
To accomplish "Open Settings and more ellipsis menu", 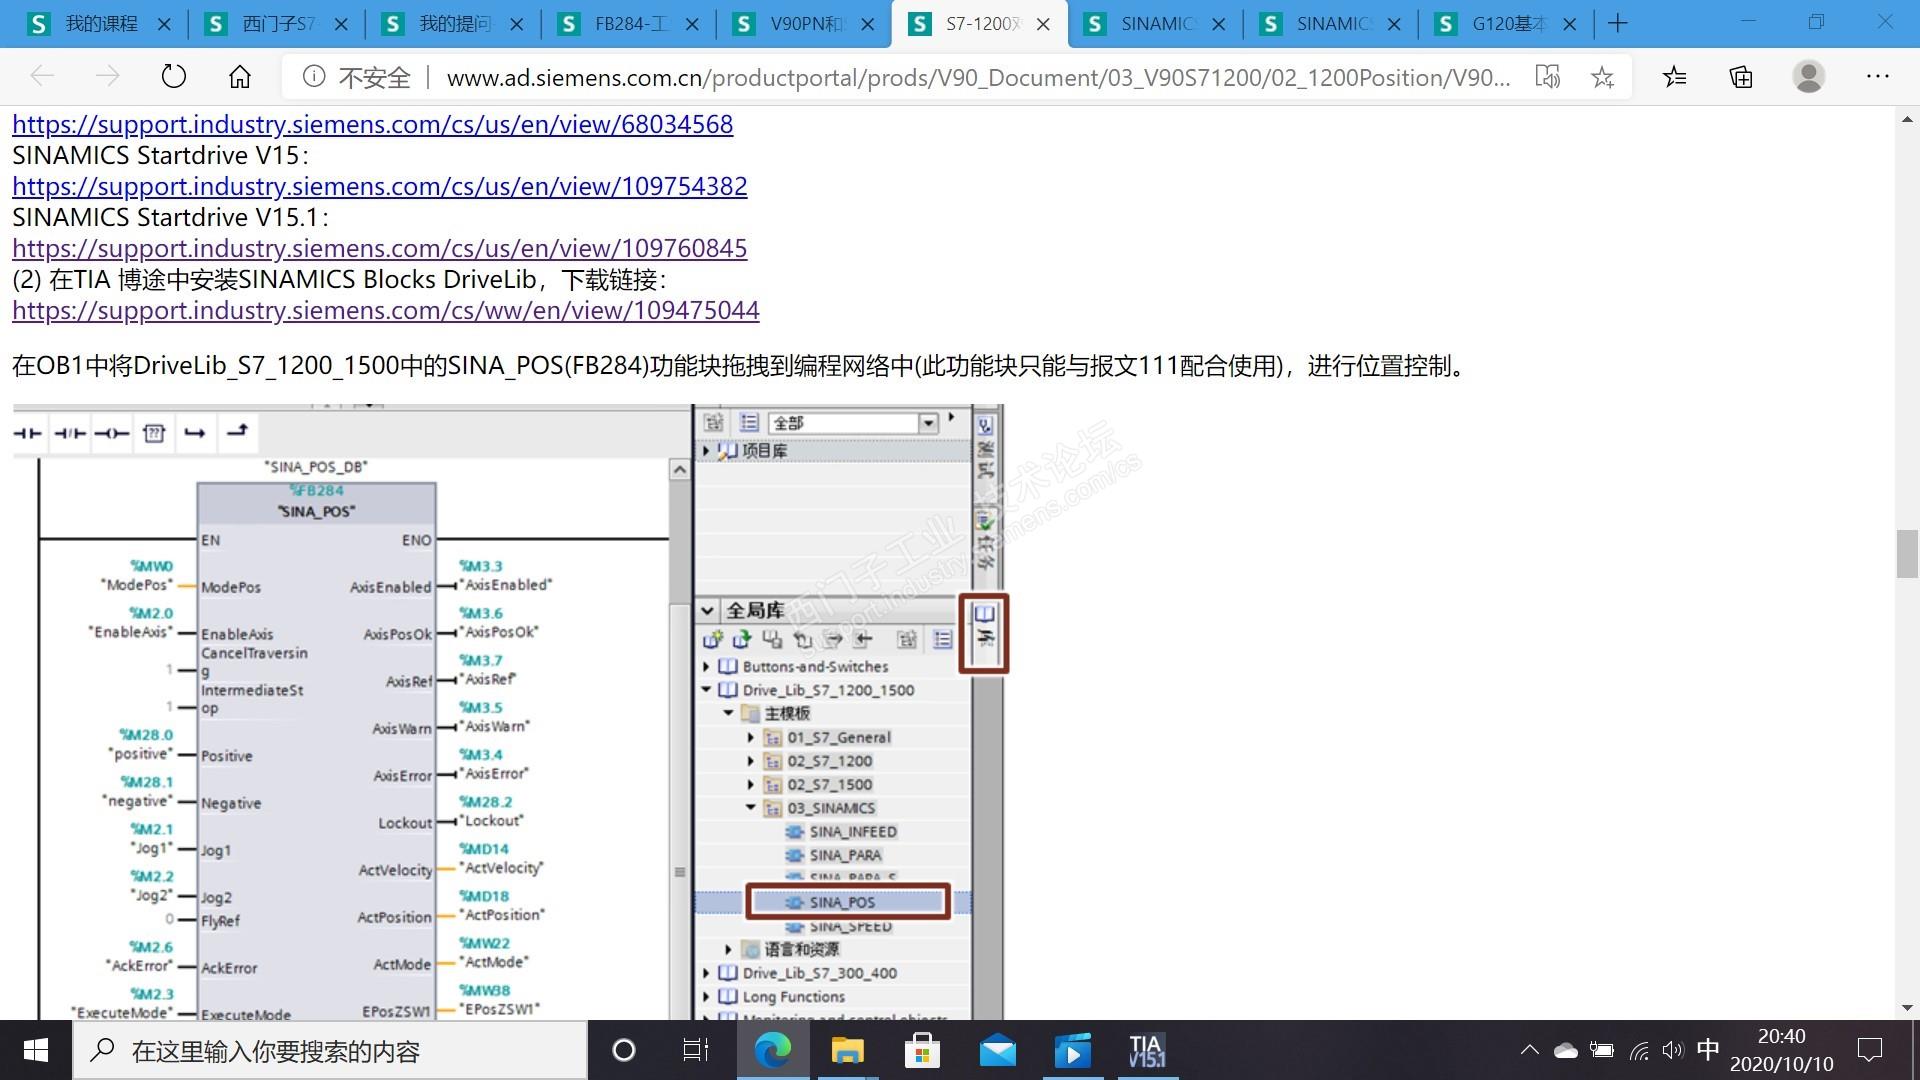I will (1877, 77).
